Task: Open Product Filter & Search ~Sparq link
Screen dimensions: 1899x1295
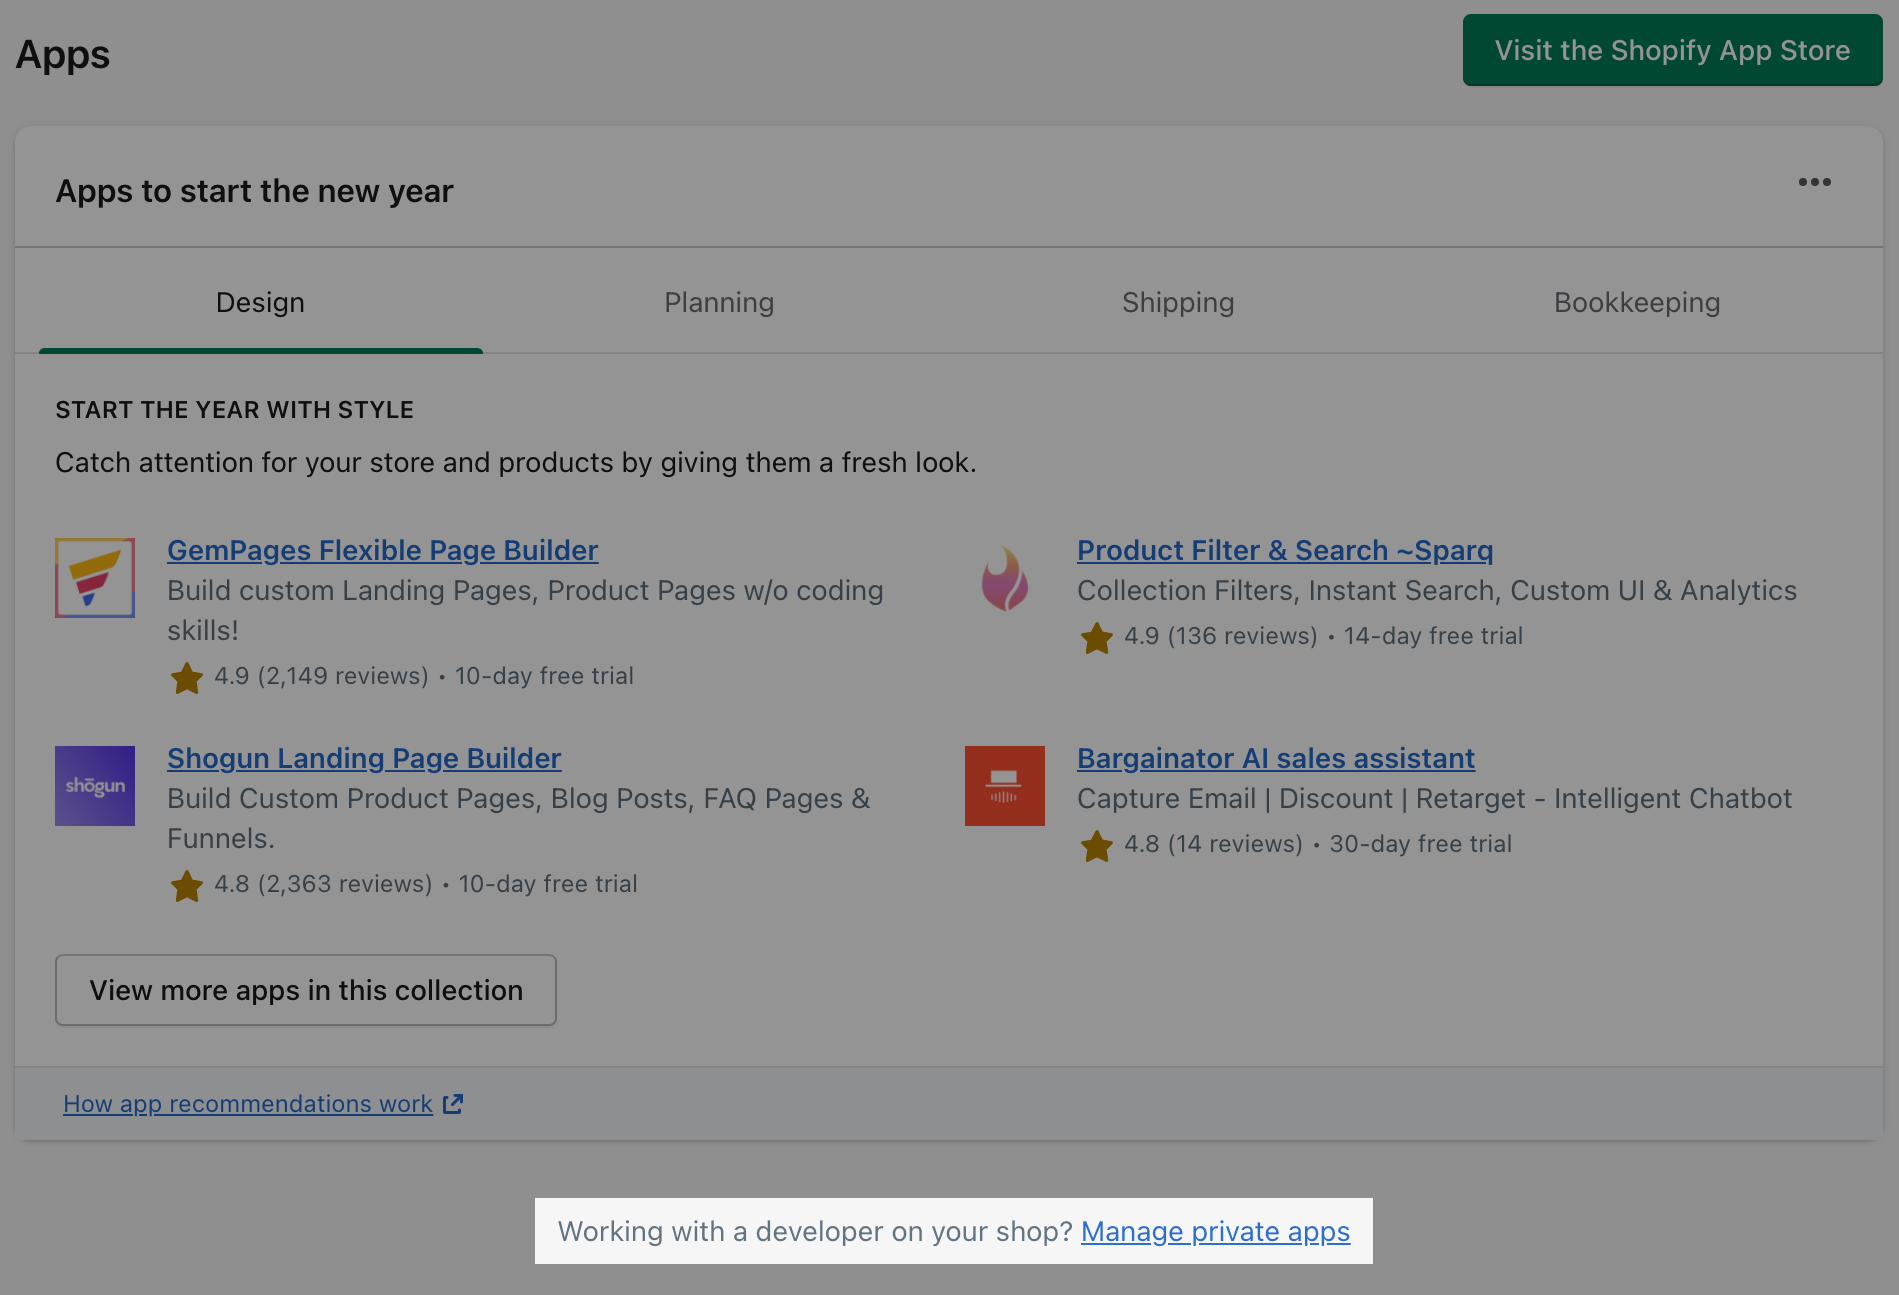Action: coord(1285,550)
